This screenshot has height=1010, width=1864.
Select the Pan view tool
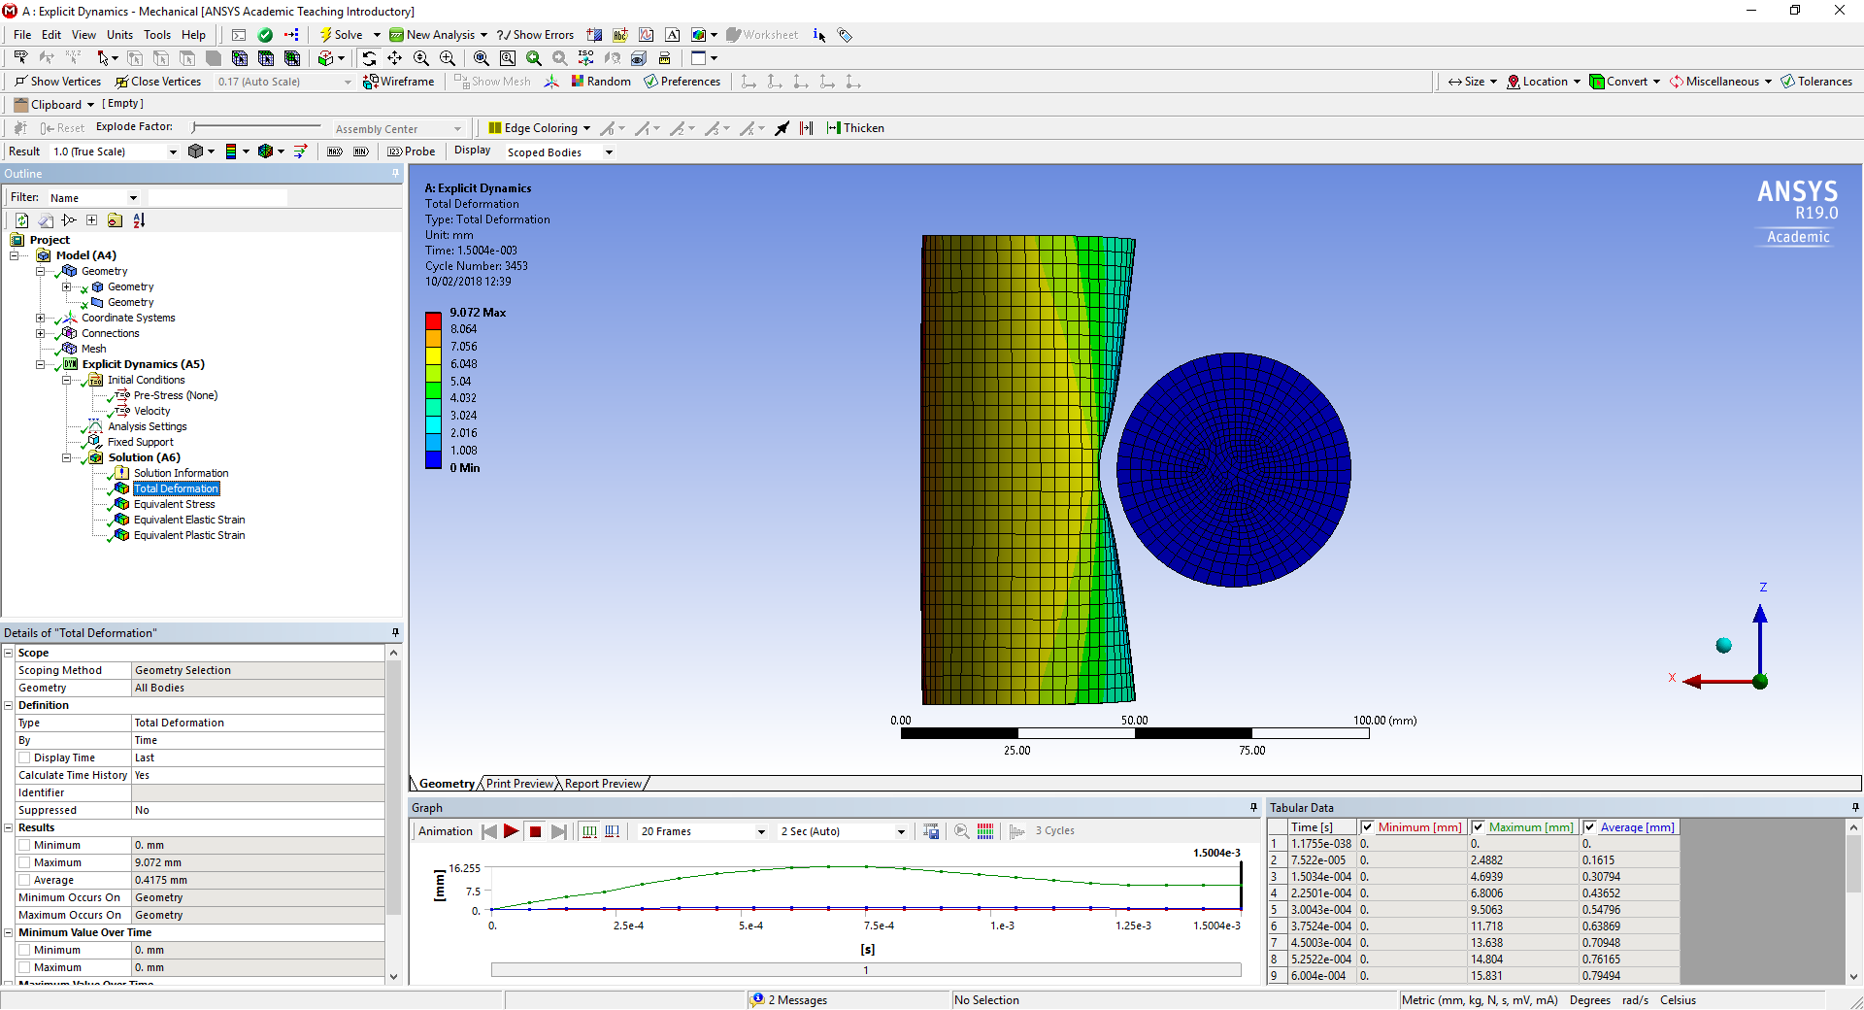(395, 58)
